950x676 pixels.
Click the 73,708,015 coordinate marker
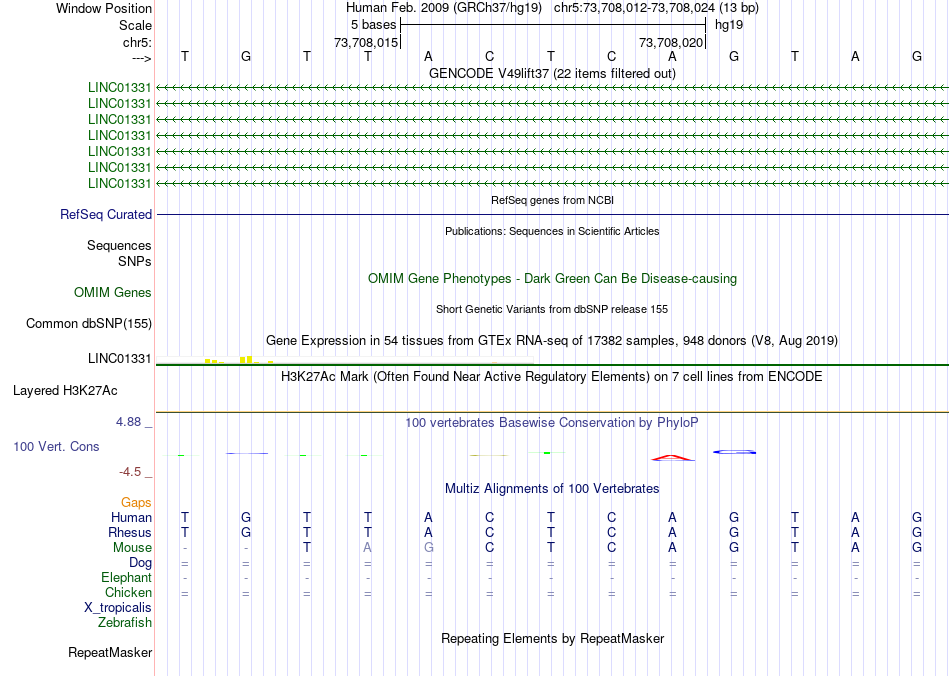[366, 42]
